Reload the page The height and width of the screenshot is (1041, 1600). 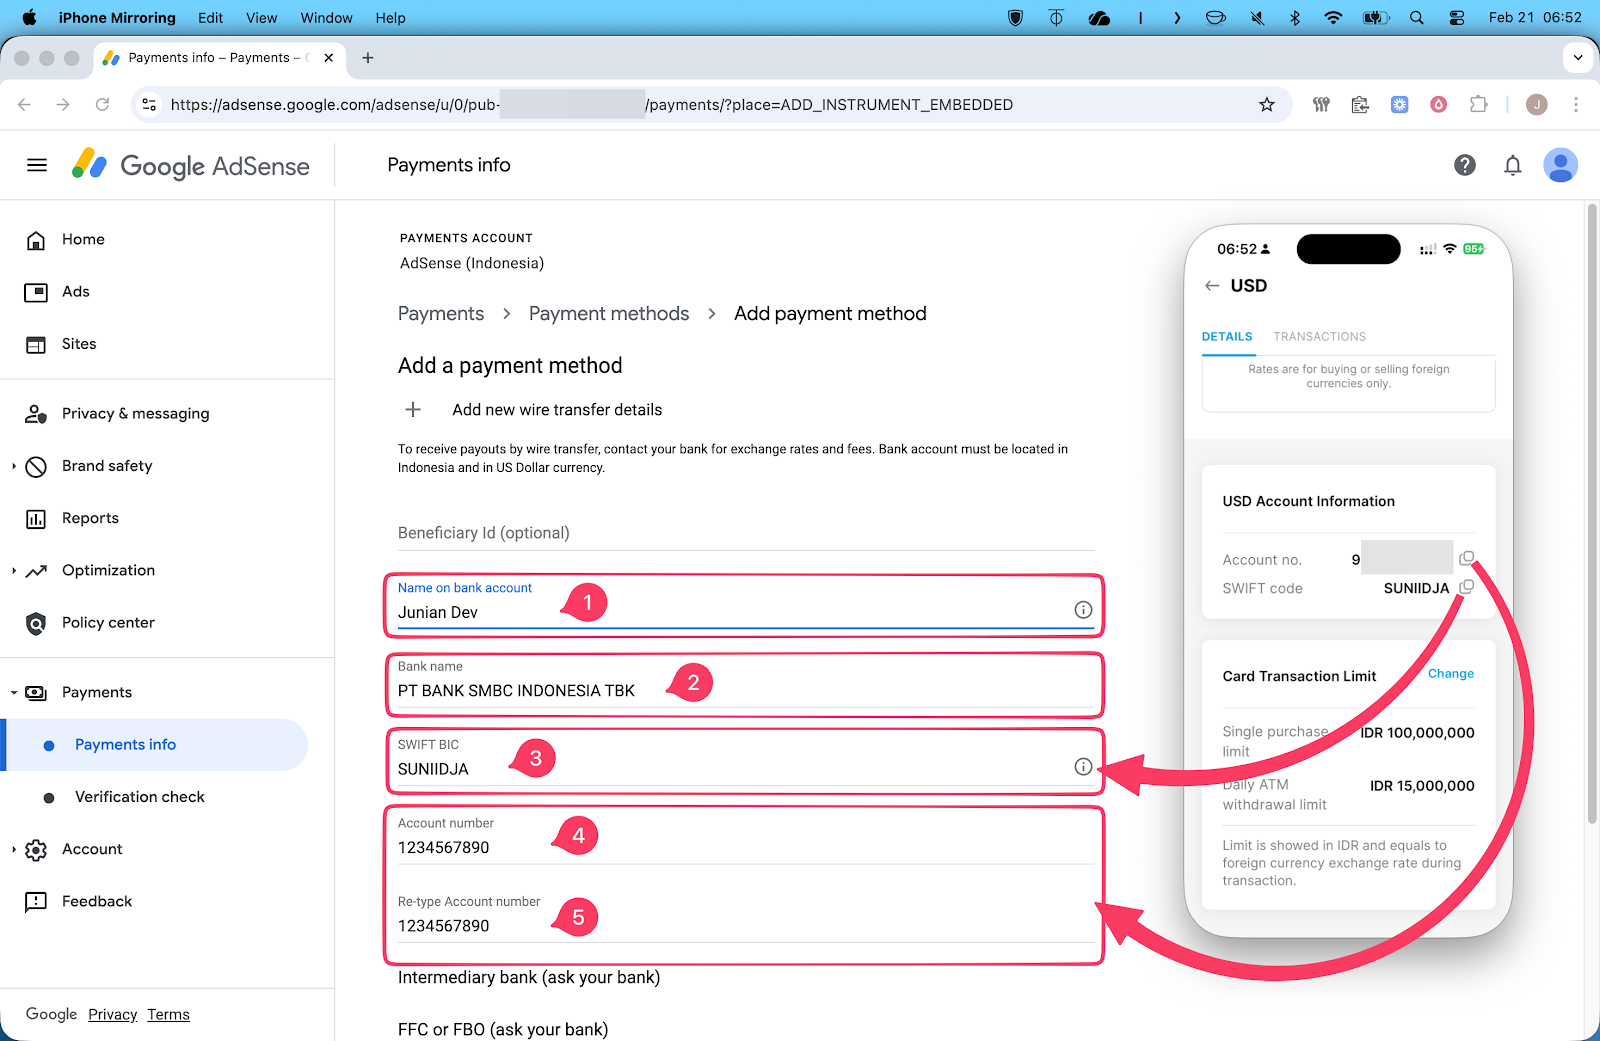[x=102, y=105]
